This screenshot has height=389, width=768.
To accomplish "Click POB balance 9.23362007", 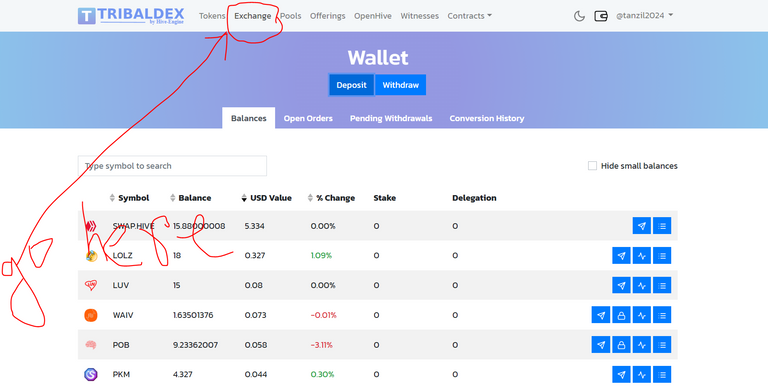I will coord(195,345).
